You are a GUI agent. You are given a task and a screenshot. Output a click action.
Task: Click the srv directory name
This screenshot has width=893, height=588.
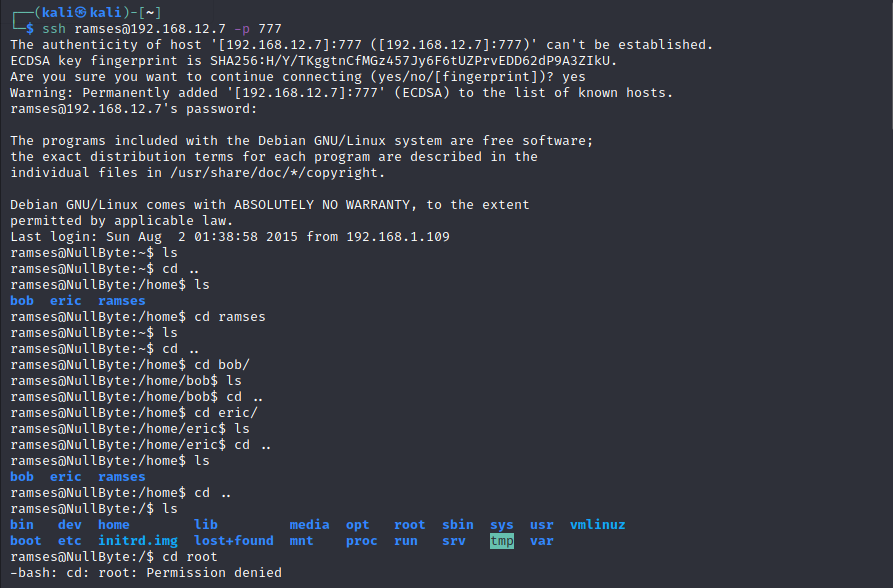coord(454,541)
